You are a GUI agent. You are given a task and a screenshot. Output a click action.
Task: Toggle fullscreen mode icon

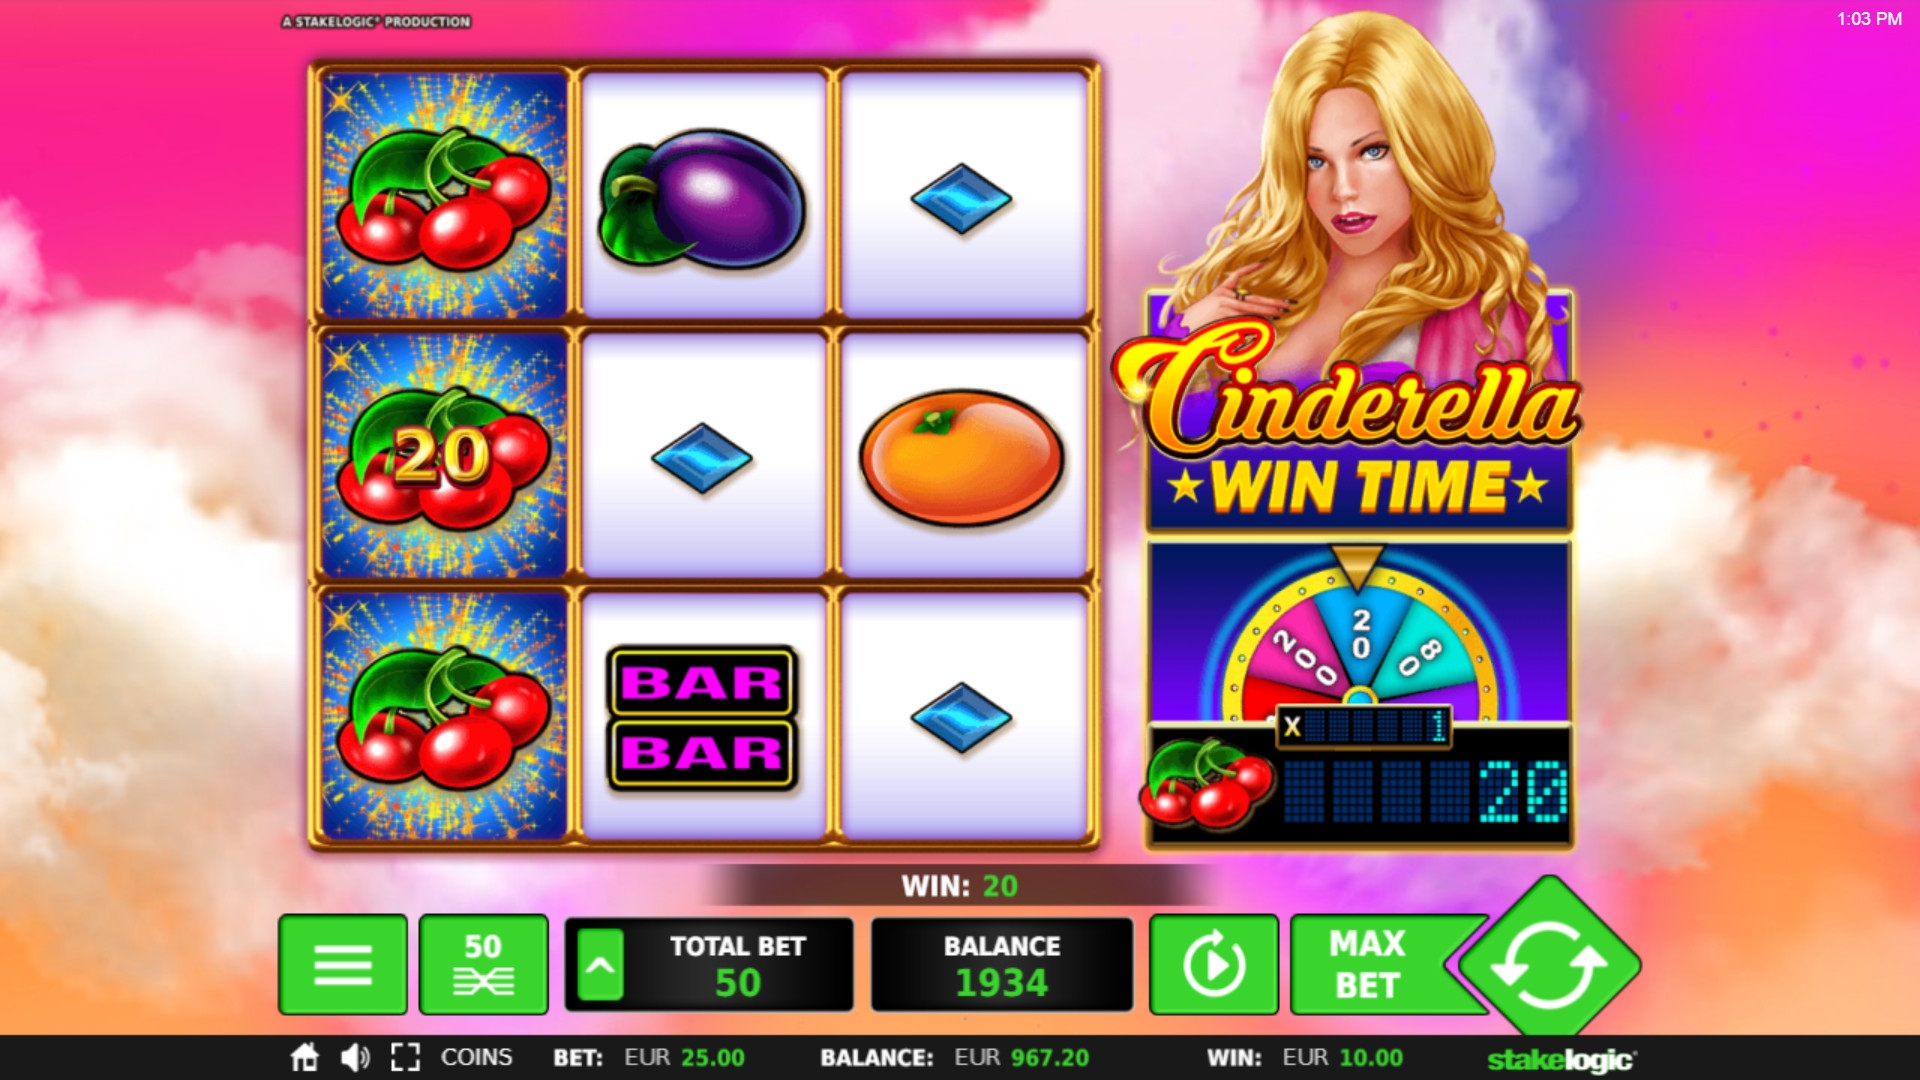point(405,1057)
